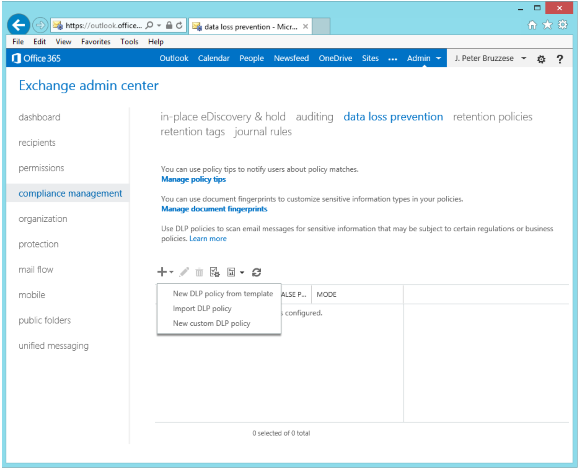Open the address bar dropdown arrow

(159, 25)
